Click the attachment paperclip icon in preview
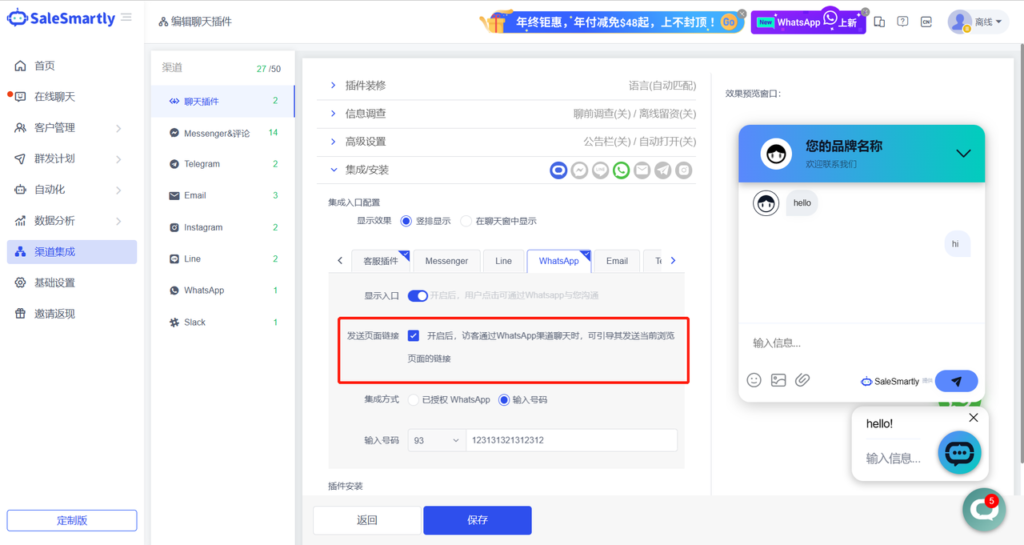The height and width of the screenshot is (545, 1024). (x=802, y=380)
